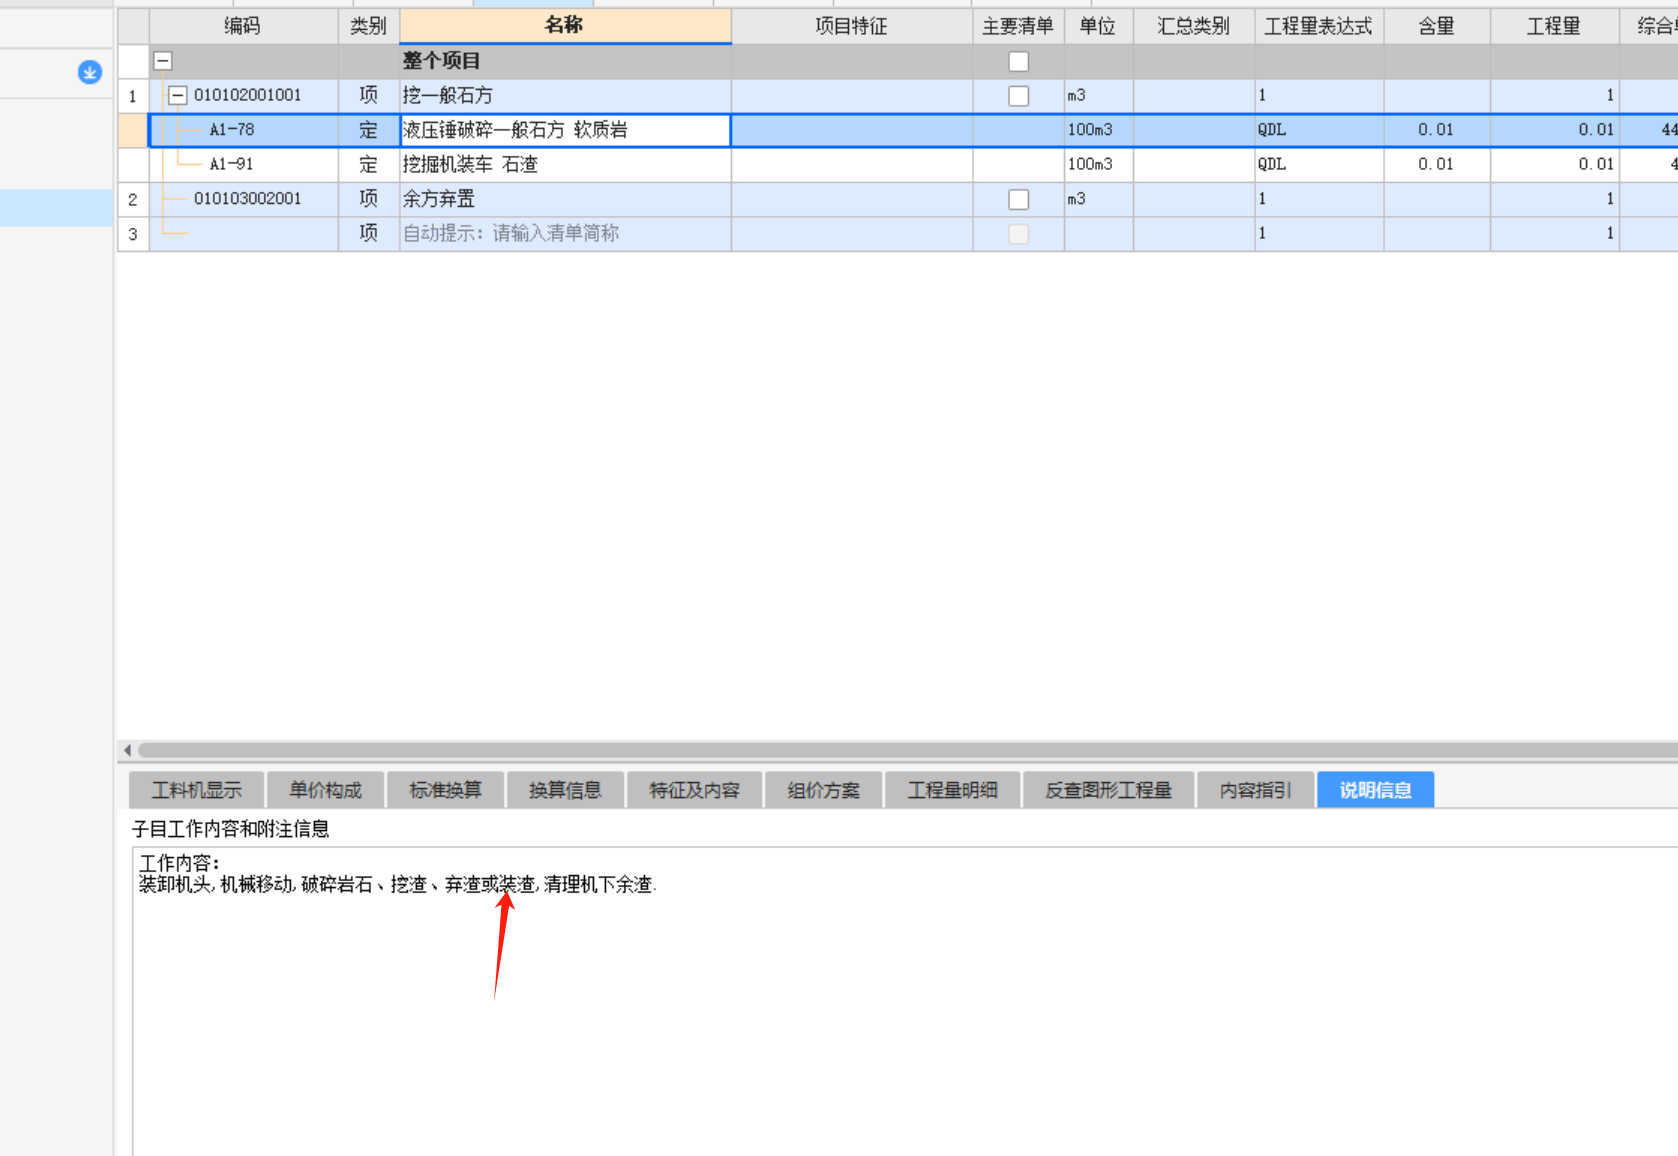This screenshot has width=1678, height=1156.
Task: Click the row number 1 header
Action: tap(133, 96)
